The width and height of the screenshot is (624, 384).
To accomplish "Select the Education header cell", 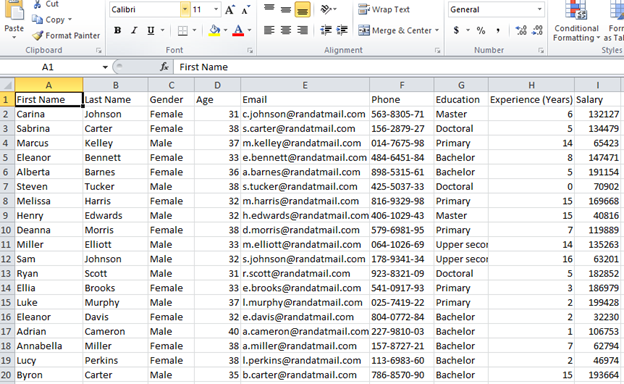I will pyautogui.click(x=461, y=99).
